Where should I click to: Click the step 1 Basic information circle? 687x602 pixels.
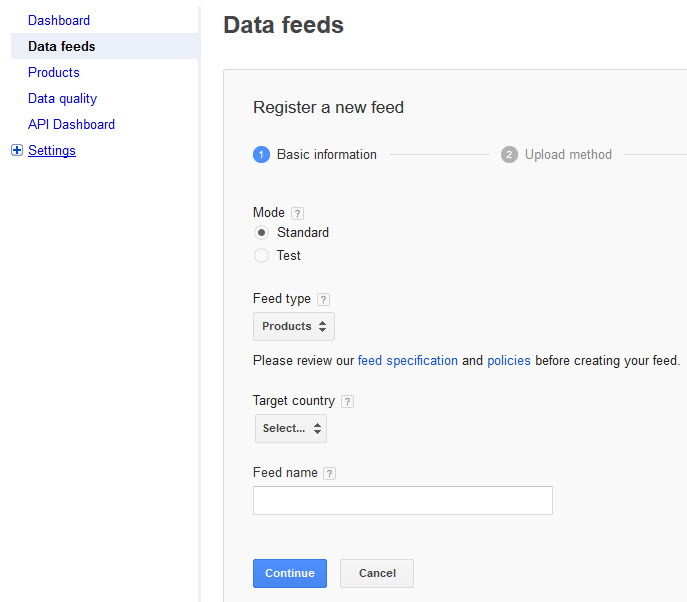(x=262, y=155)
